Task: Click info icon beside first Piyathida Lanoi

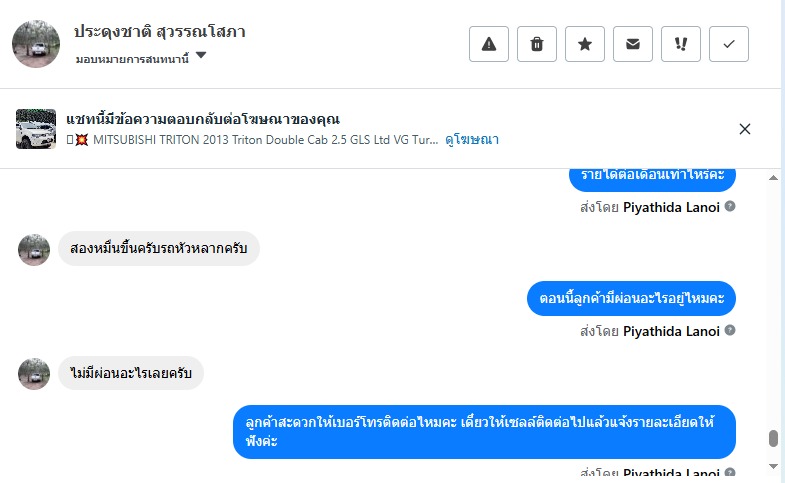Action: coord(730,207)
